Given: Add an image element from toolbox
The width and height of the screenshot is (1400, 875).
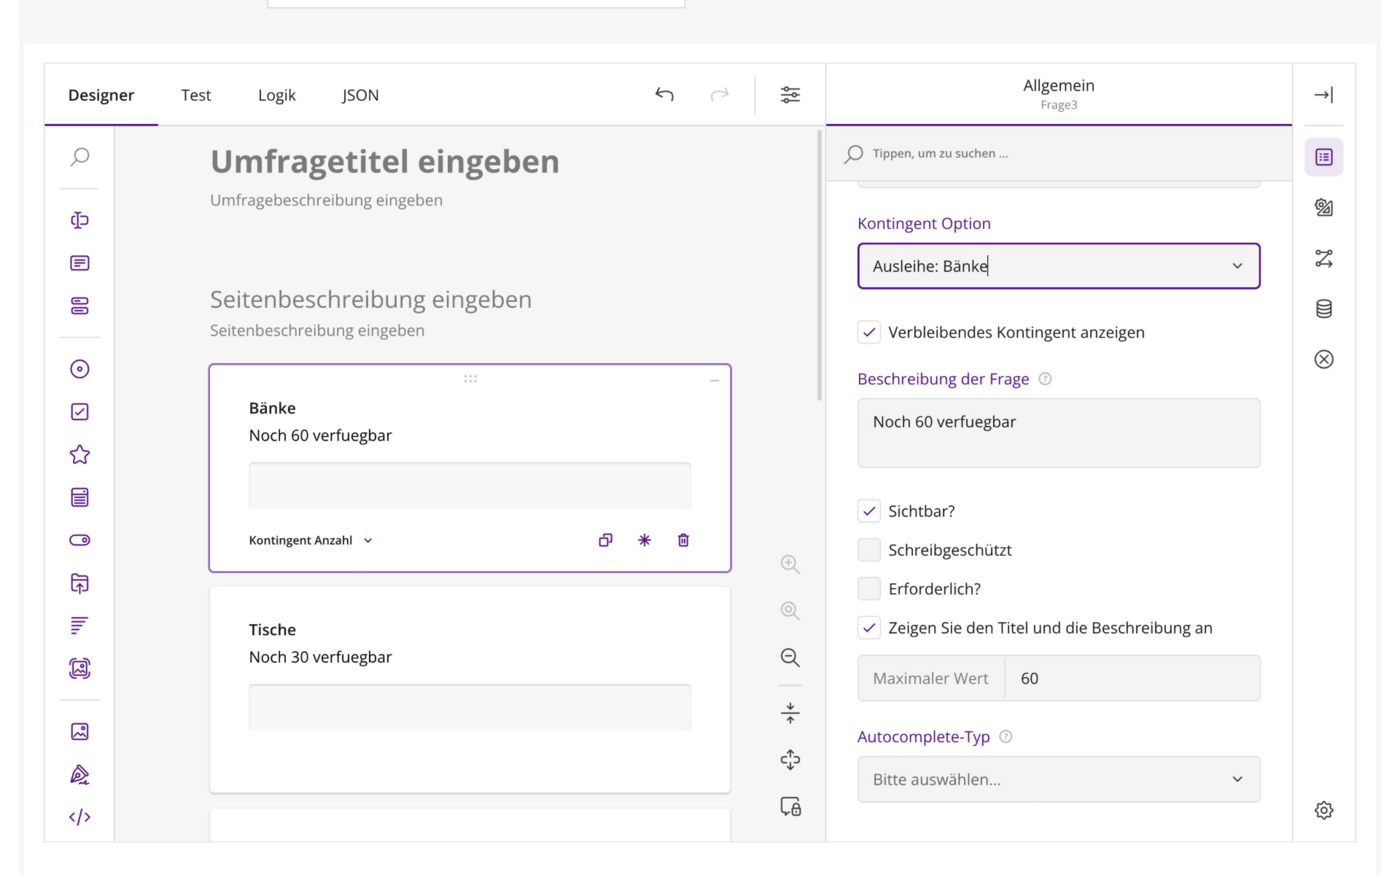Looking at the screenshot, I should click(x=80, y=732).
